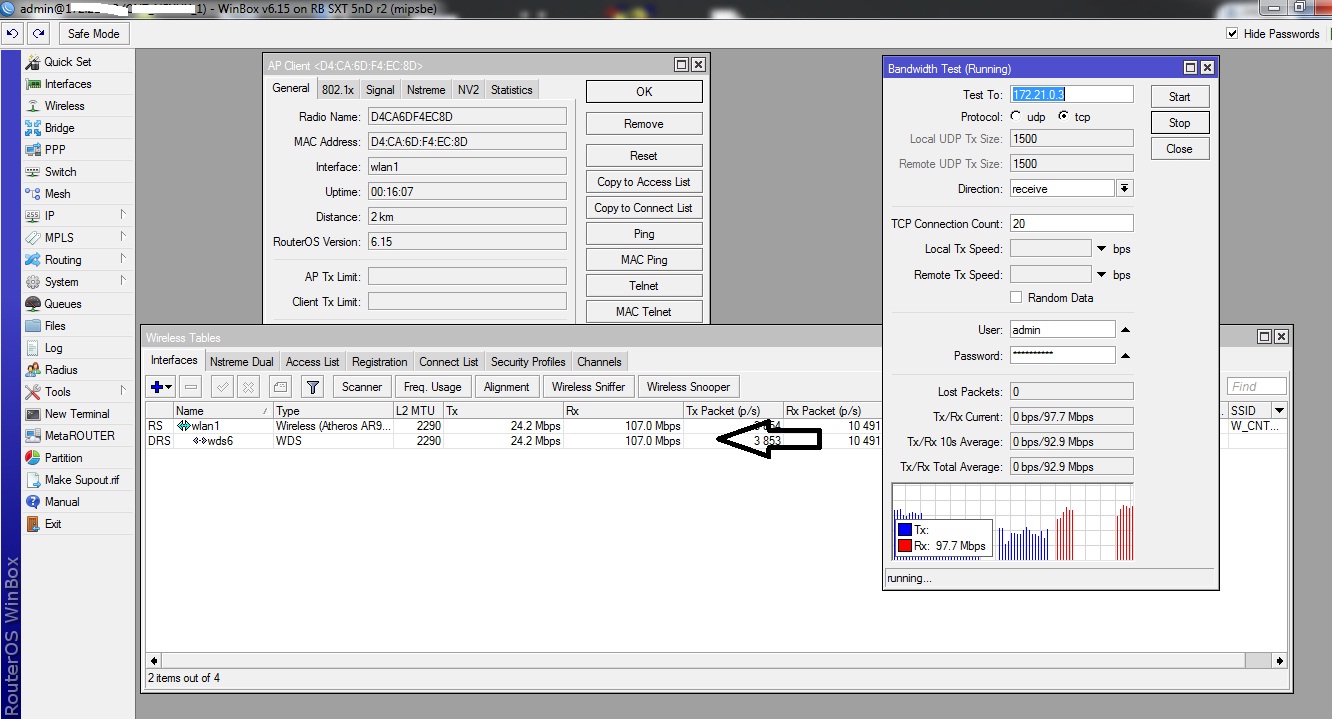Open column chooser dropdown beside SSID
Viewport: 1332px width, 719px height.
tap(1279, 411)
